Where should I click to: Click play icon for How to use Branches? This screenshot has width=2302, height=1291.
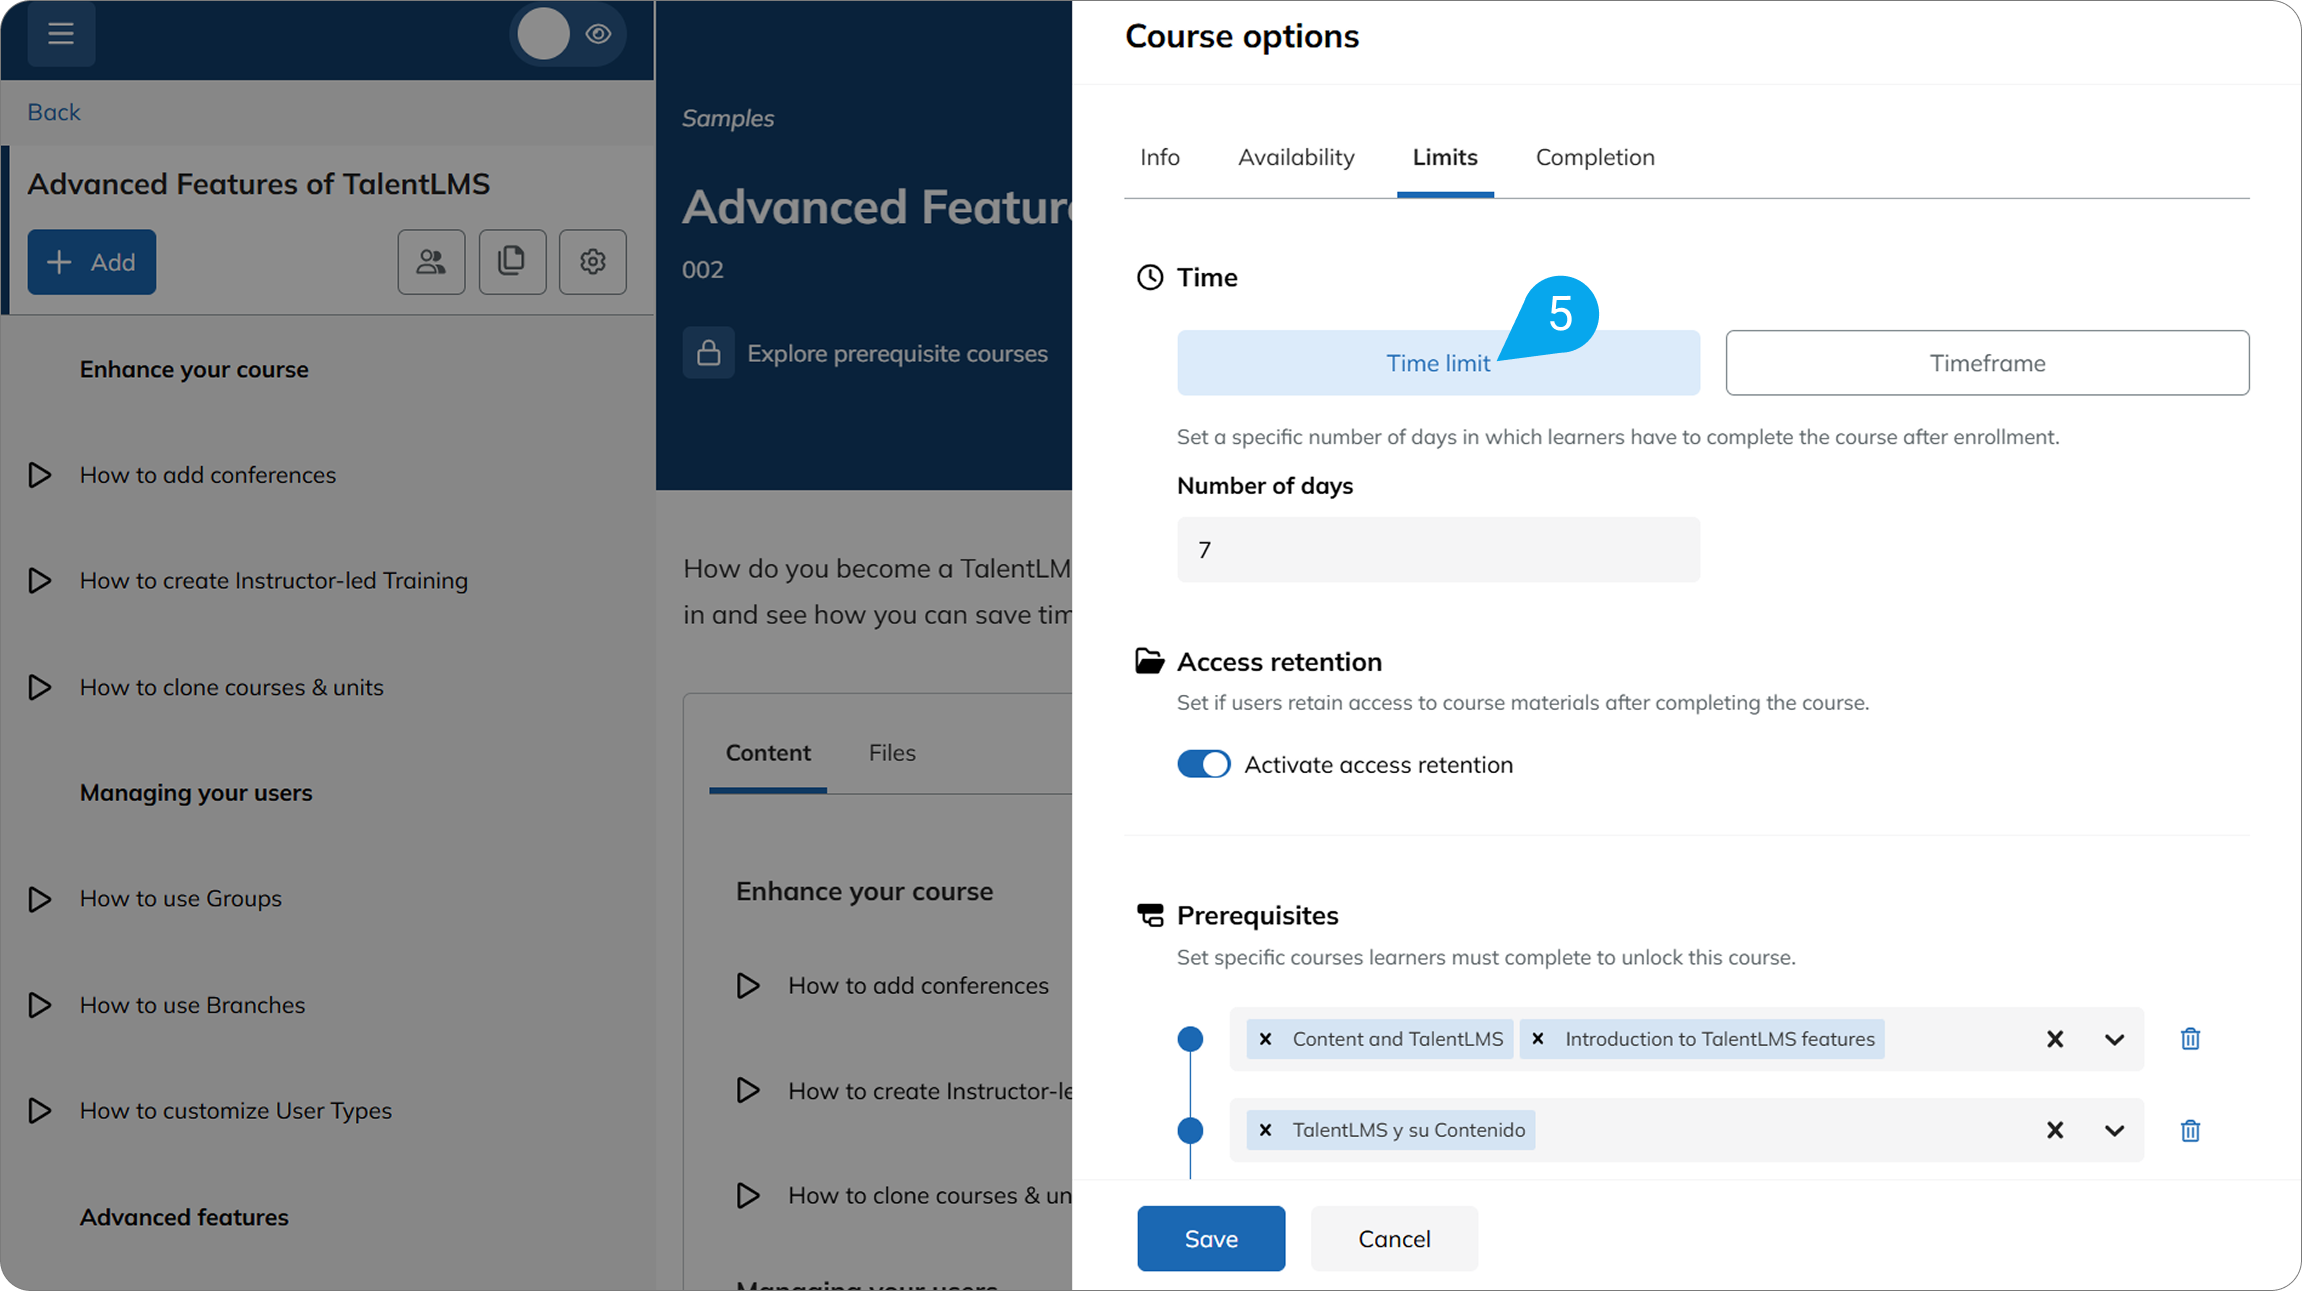click(40, 1005)
